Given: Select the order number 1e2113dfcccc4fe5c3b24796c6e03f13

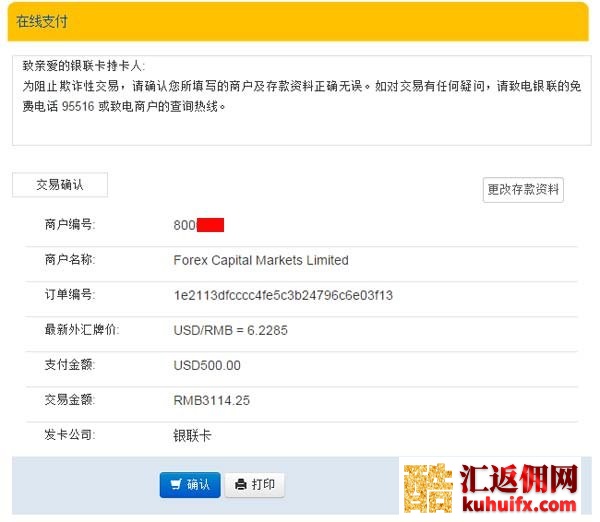Looking at the screenshot, I should [x=283, y=295].
